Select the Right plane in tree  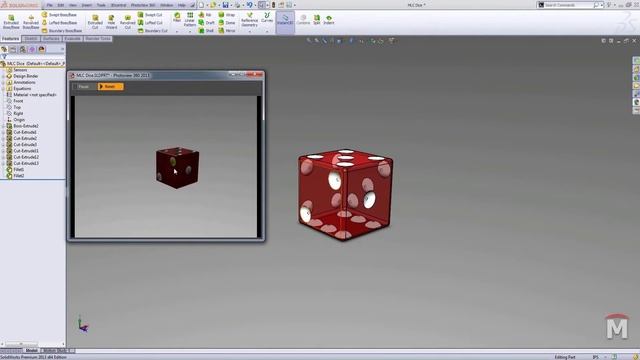[x=15, y=113]
